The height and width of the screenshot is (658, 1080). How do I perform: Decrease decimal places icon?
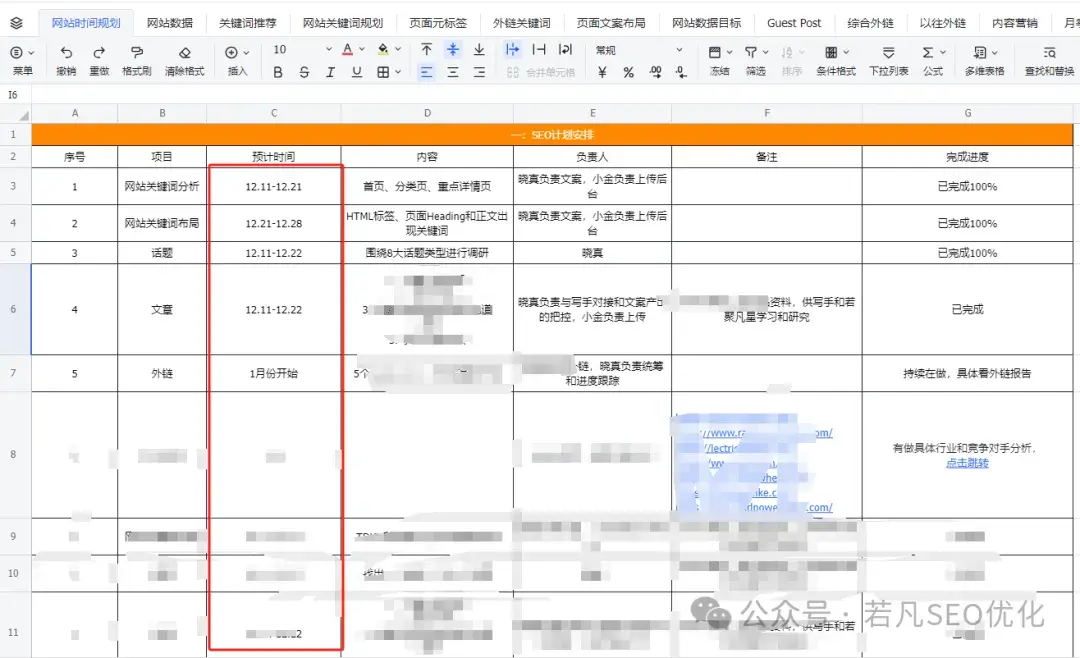click(x=681, y=72)
